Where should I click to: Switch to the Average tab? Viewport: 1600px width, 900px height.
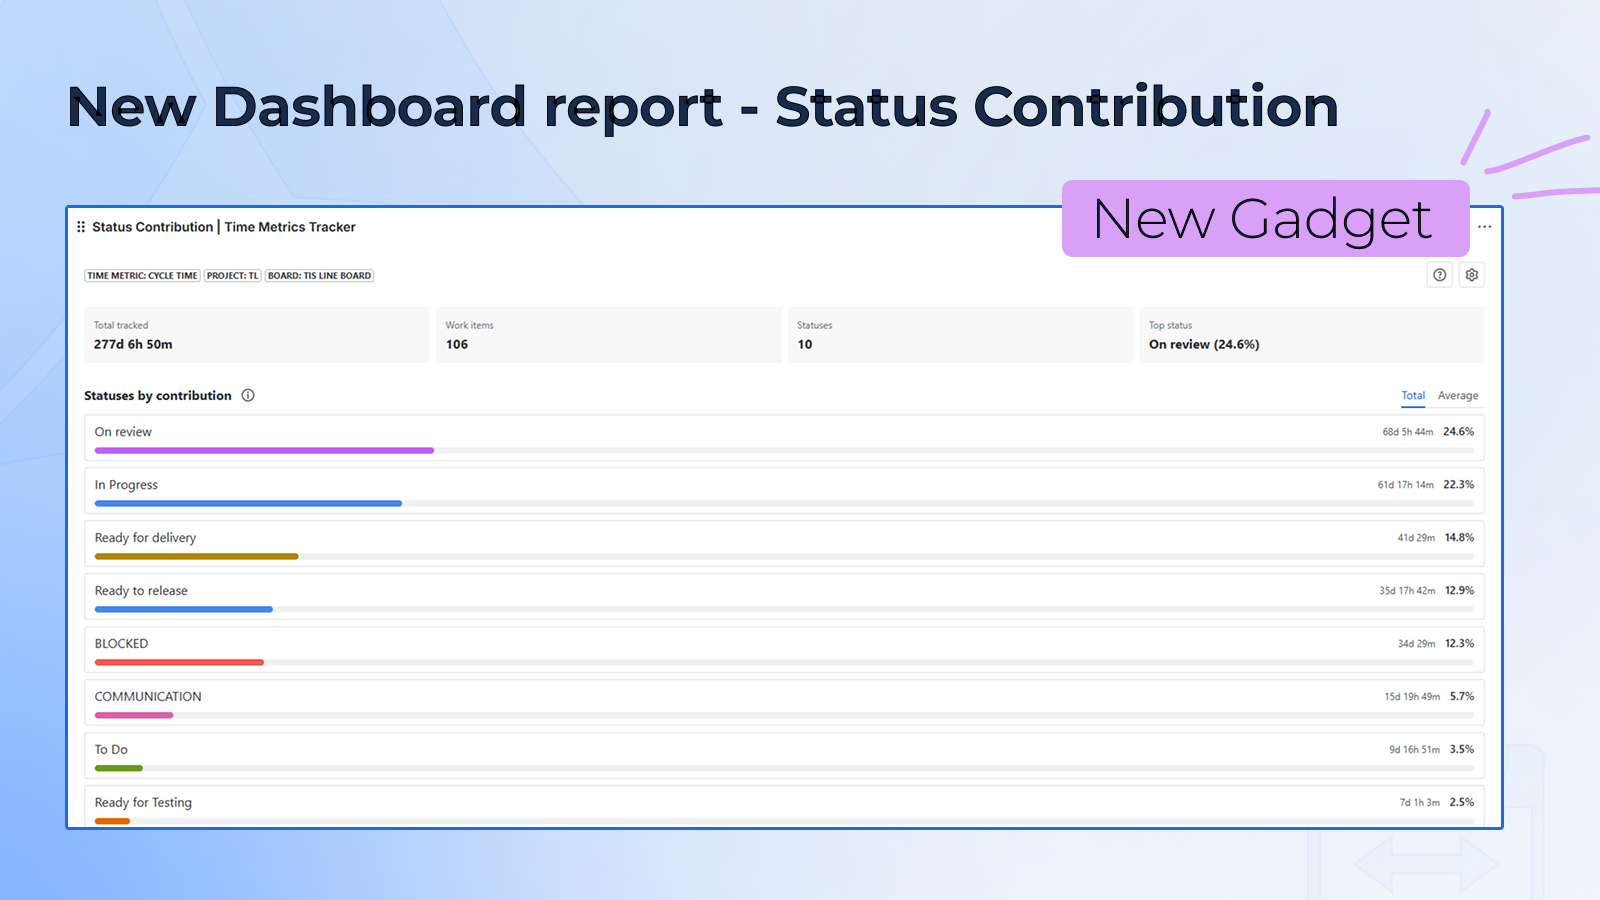coord(1458,396)
